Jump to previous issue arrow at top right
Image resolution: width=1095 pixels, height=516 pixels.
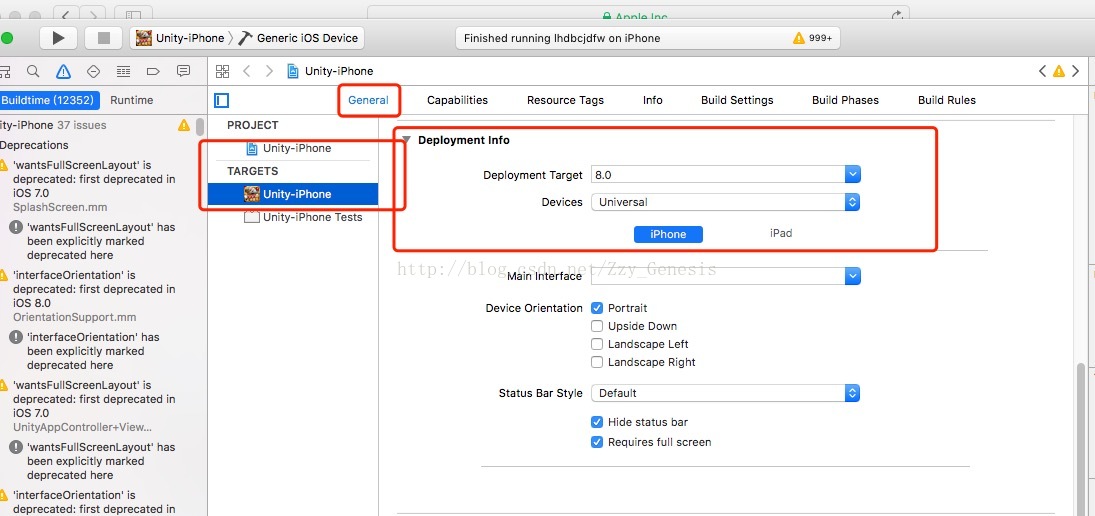point(1043,71)
